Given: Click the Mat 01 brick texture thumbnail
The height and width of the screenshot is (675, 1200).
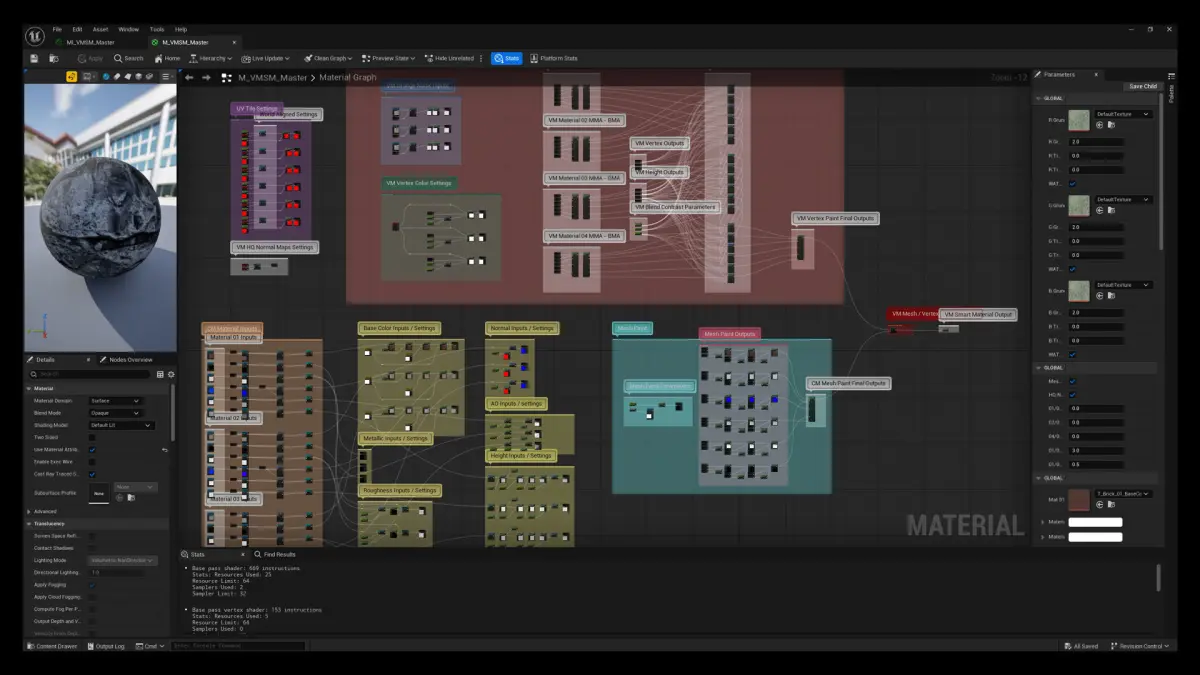Looking at the screenshot, I should click(1079, 499).
